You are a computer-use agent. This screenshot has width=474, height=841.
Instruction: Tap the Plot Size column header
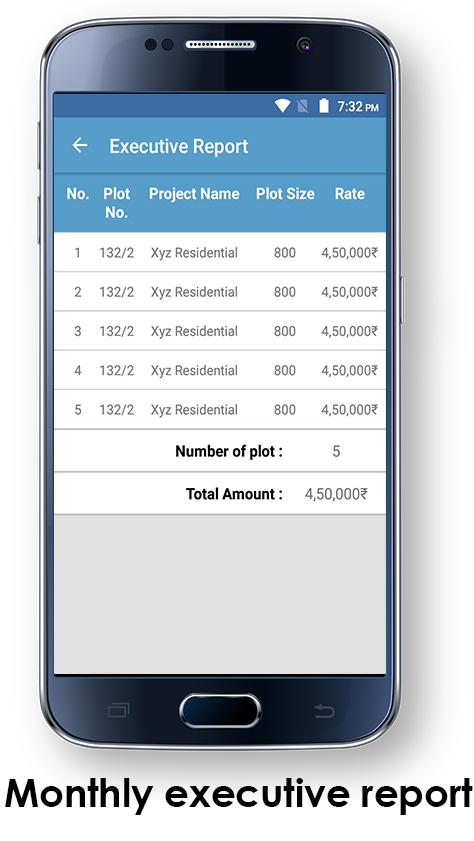[x=285, y=194]
